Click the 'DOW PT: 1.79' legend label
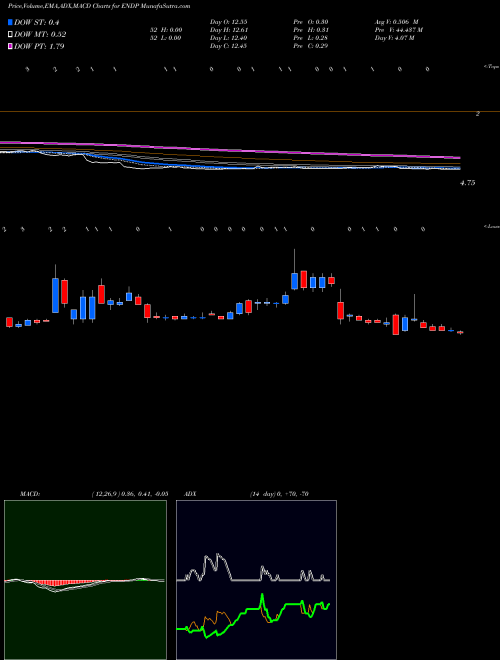Viewport: 500px width, 660px height. (x=40, y=46)
